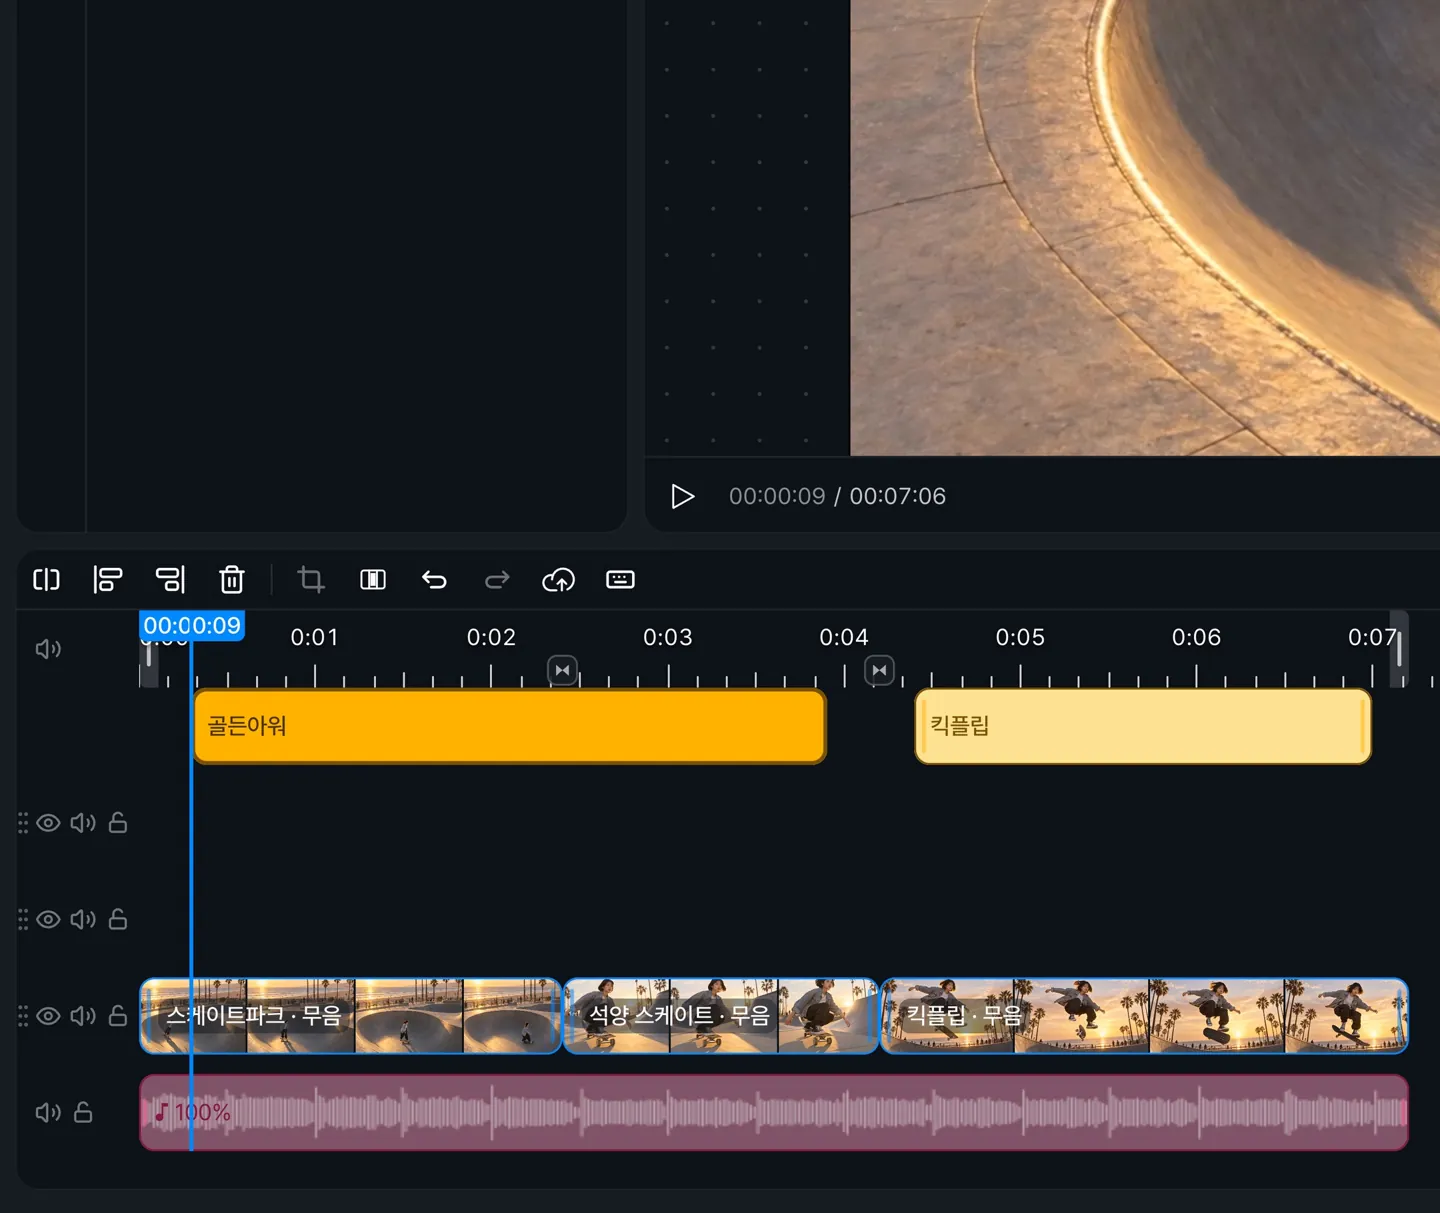Click the cloud upload icon
Screen dimensions: 1440x1213
[559, 580]
